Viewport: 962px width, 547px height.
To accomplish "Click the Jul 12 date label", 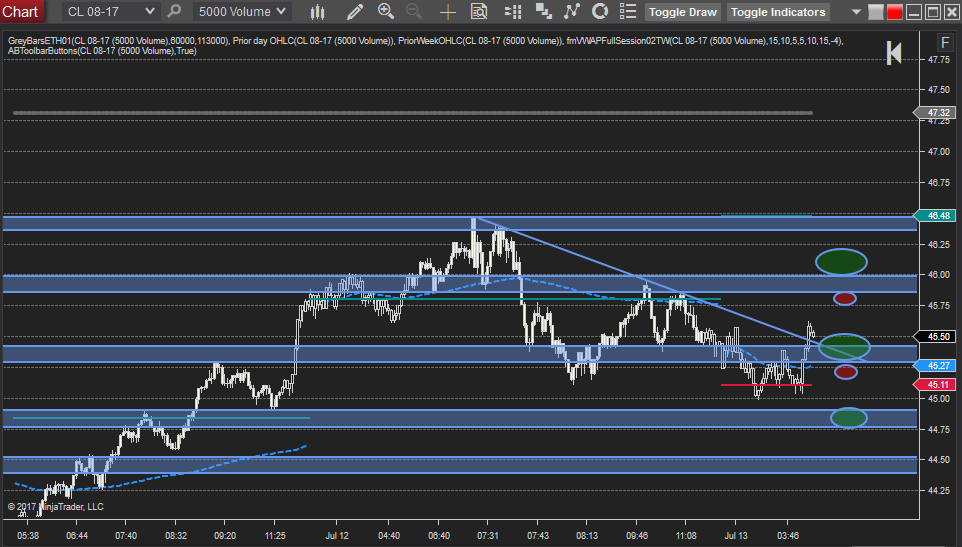I will click(x=337, y=535).
